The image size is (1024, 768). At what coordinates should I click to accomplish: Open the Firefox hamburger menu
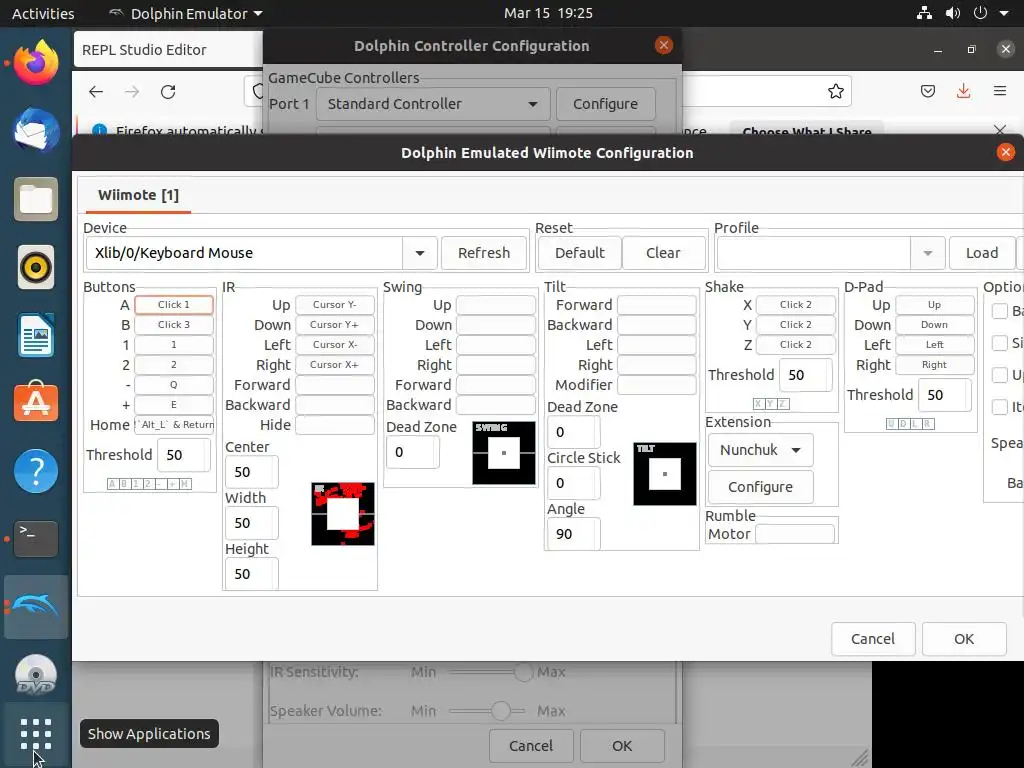coord(1000,91)
